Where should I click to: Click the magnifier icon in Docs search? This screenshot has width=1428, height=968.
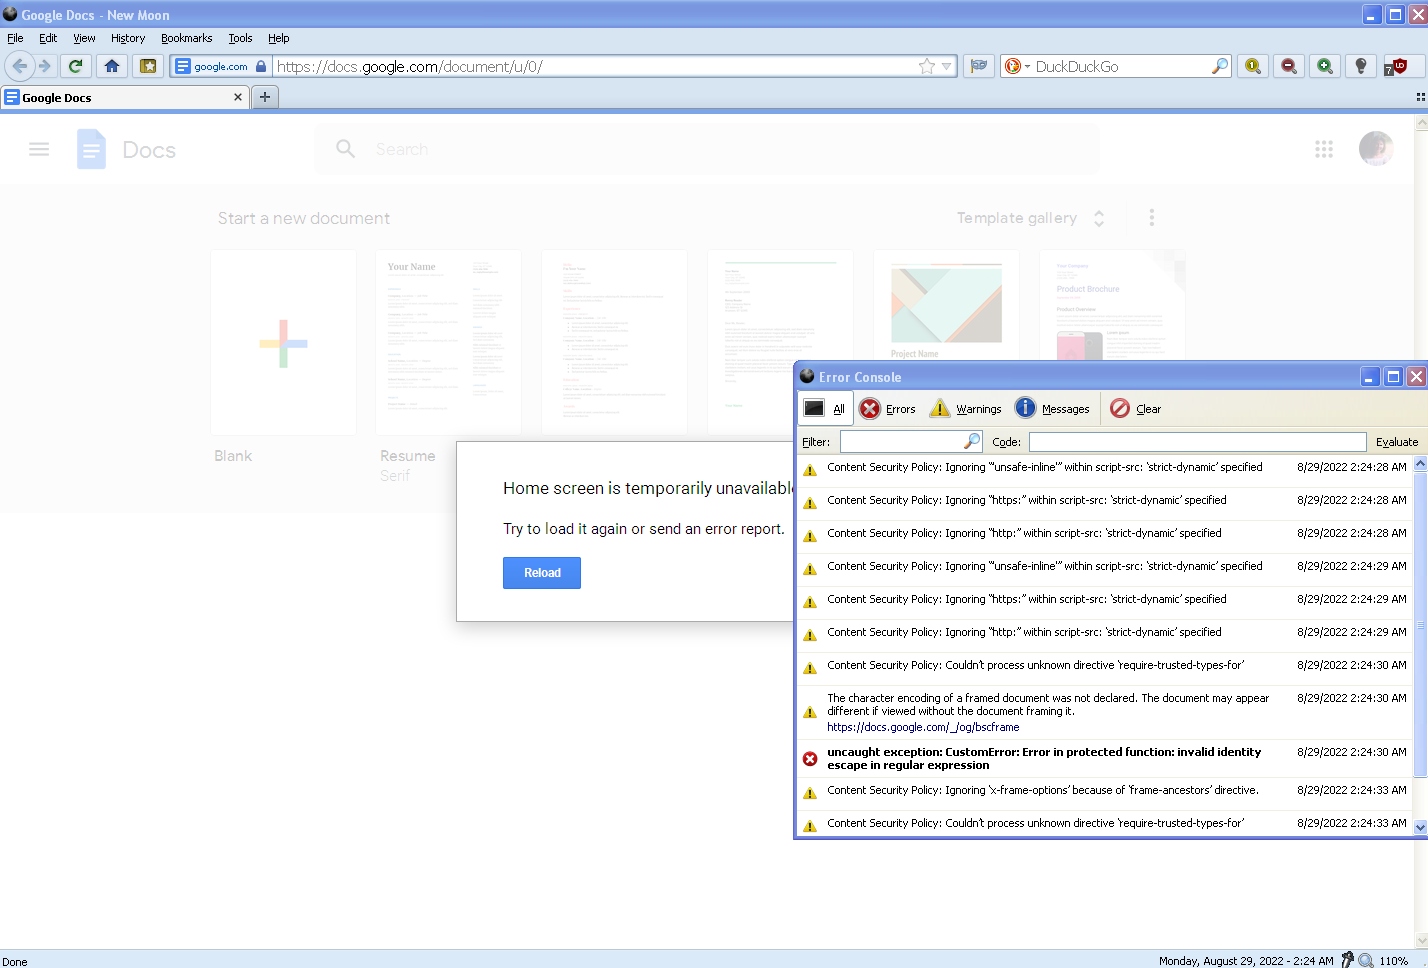pos(346,149)
